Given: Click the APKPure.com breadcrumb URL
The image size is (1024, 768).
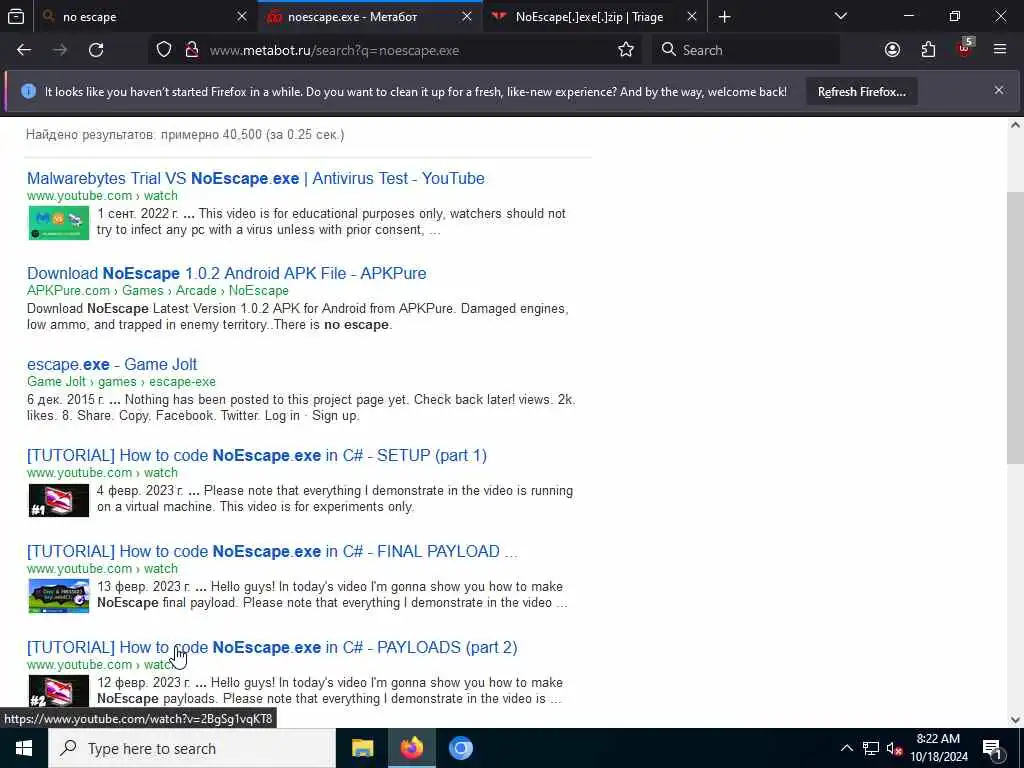Looking at the screenshot, I should pos(157,291).
